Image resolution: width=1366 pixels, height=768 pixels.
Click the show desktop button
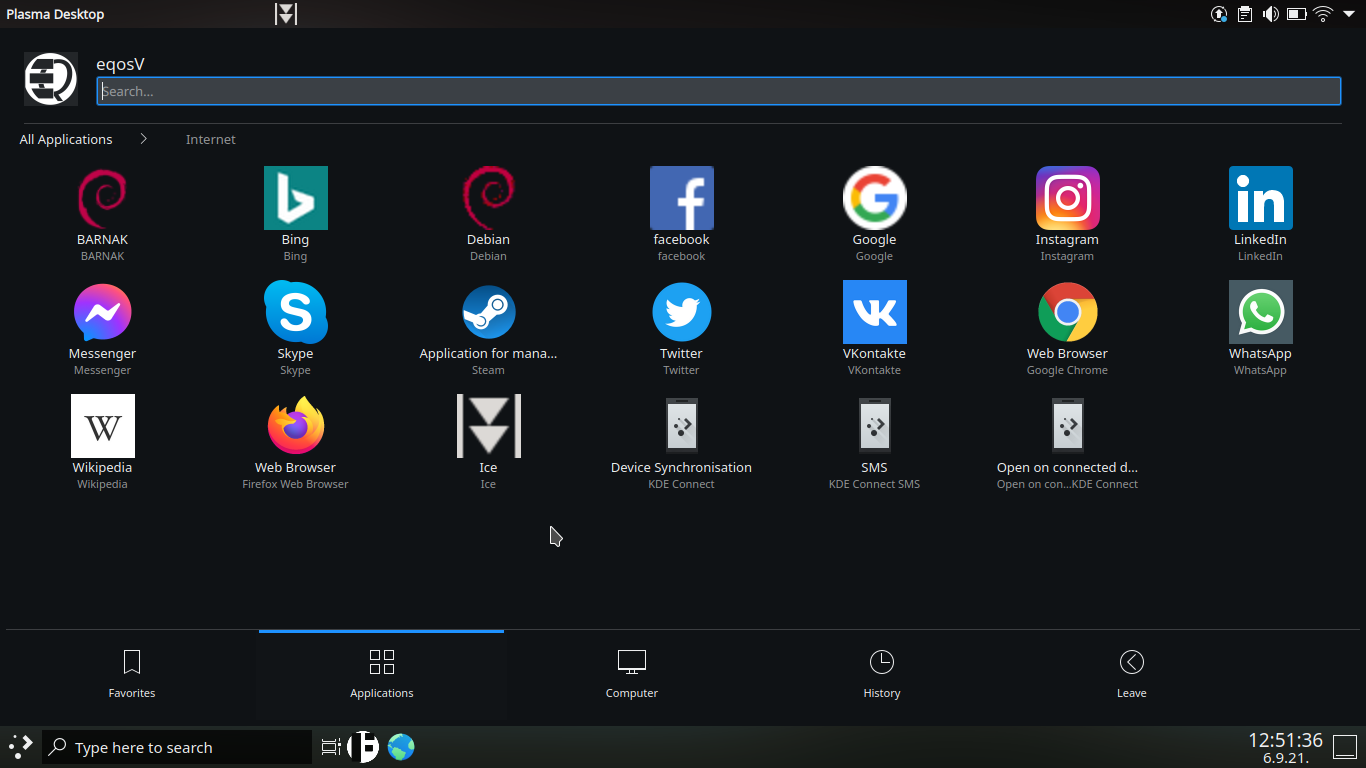[1345, 748]
